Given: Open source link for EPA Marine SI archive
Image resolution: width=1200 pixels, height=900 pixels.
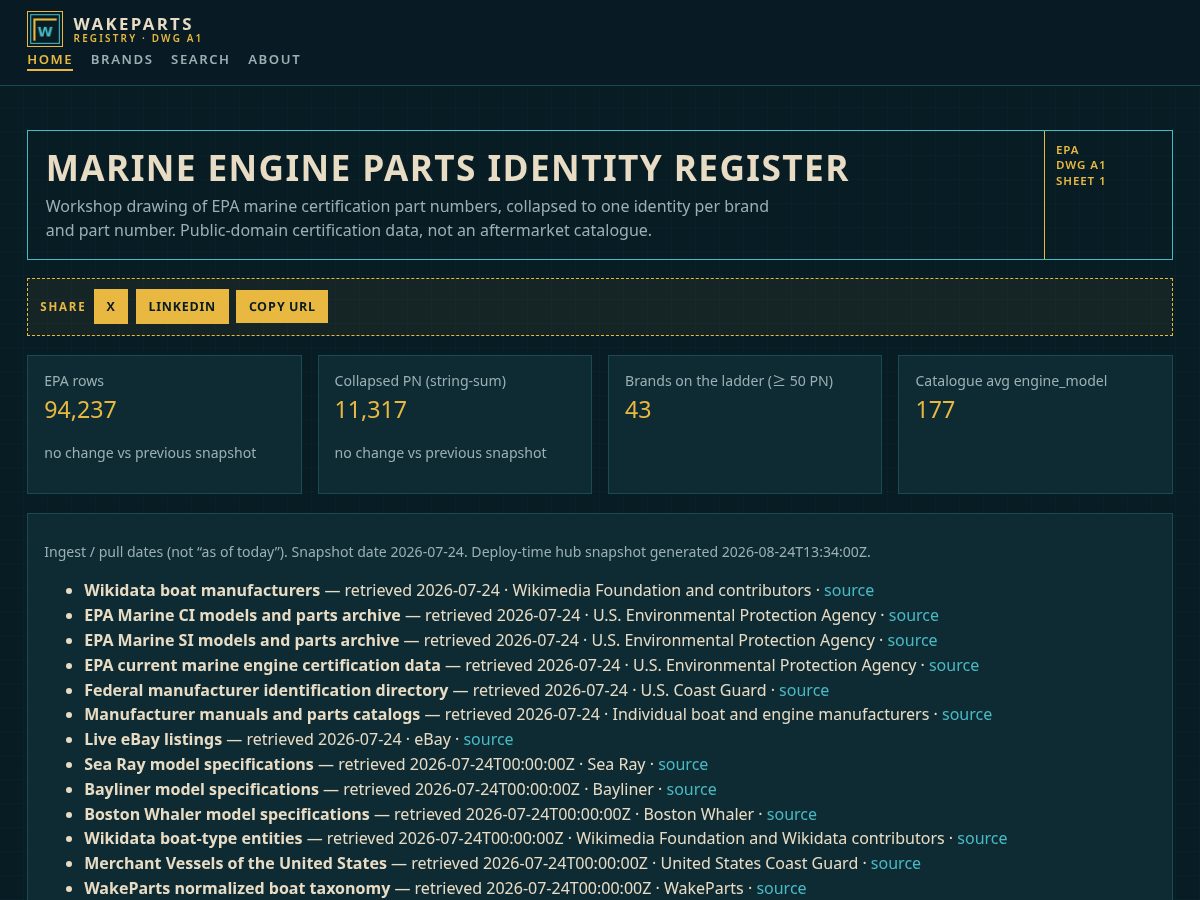Looking at the screenshot, I should coord(912,640).
